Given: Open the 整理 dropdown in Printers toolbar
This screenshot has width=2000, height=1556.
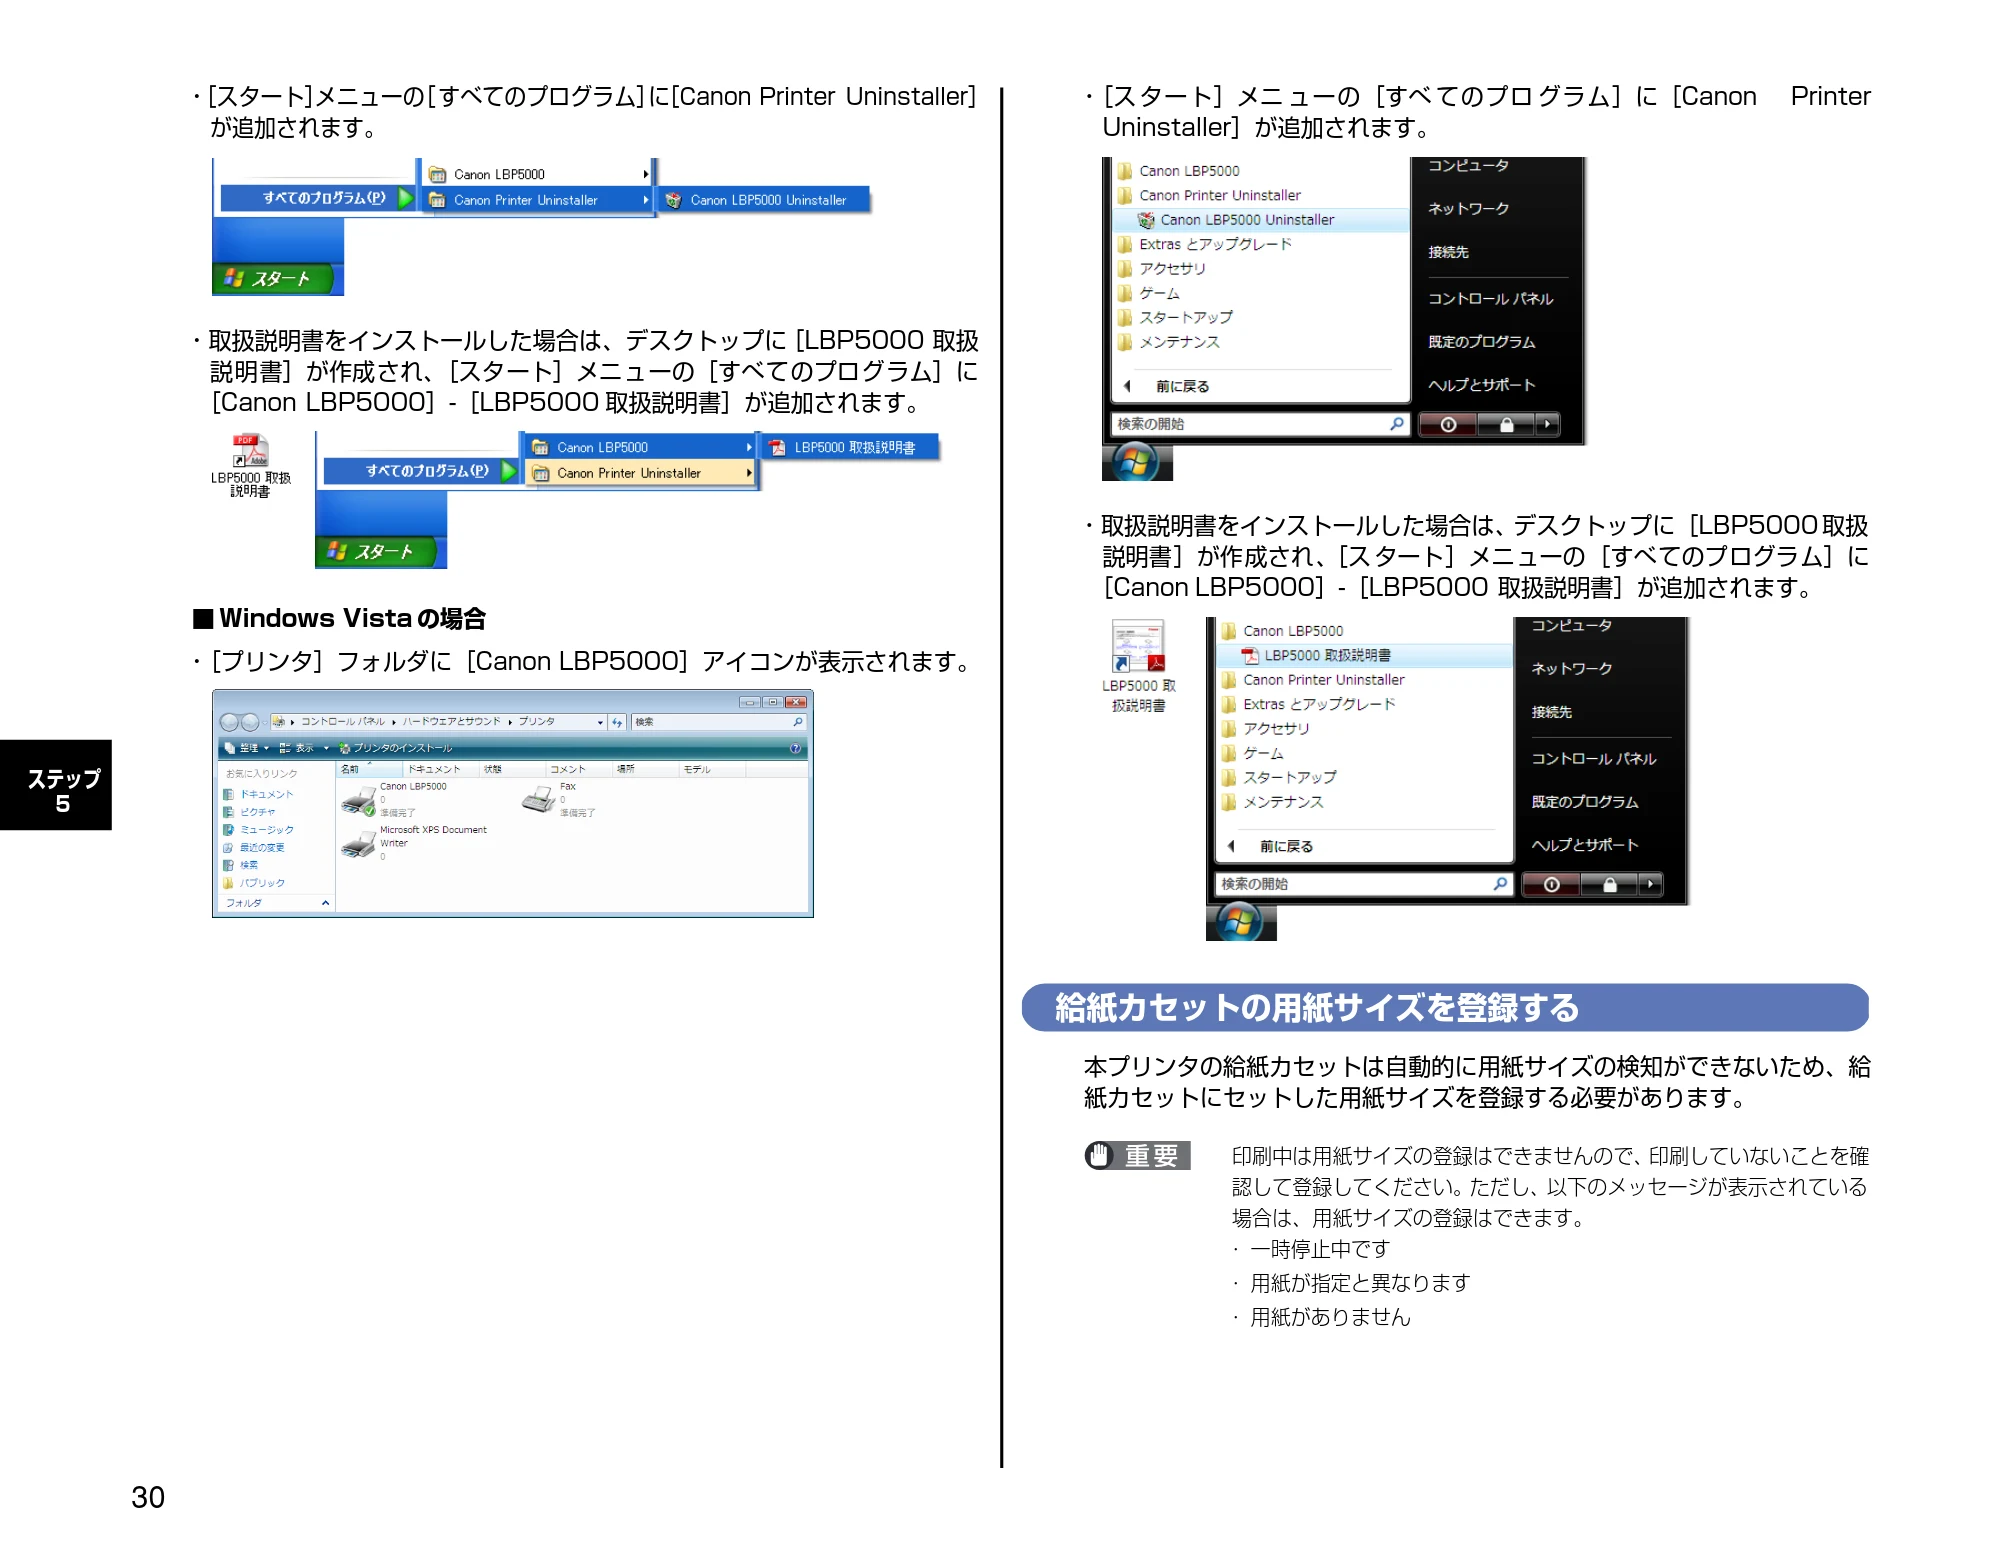Looking at the screenshot, I should tap(247, 748).
